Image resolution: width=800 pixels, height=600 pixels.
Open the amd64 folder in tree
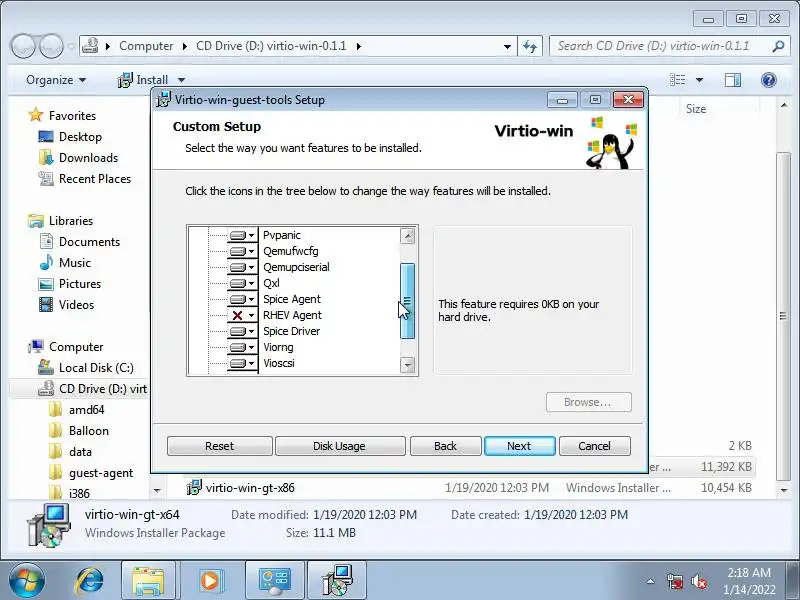[86, 410]
